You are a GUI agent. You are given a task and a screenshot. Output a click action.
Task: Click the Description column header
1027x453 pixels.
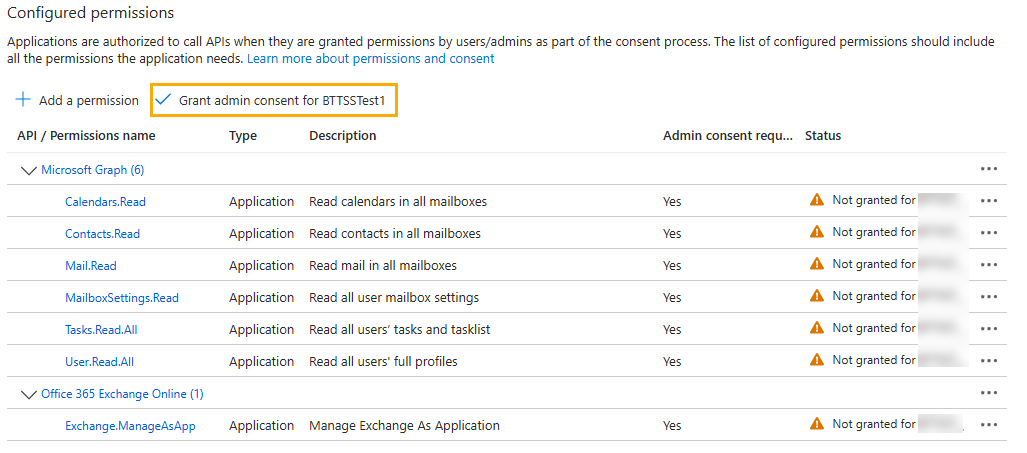(x=343, y=136)
